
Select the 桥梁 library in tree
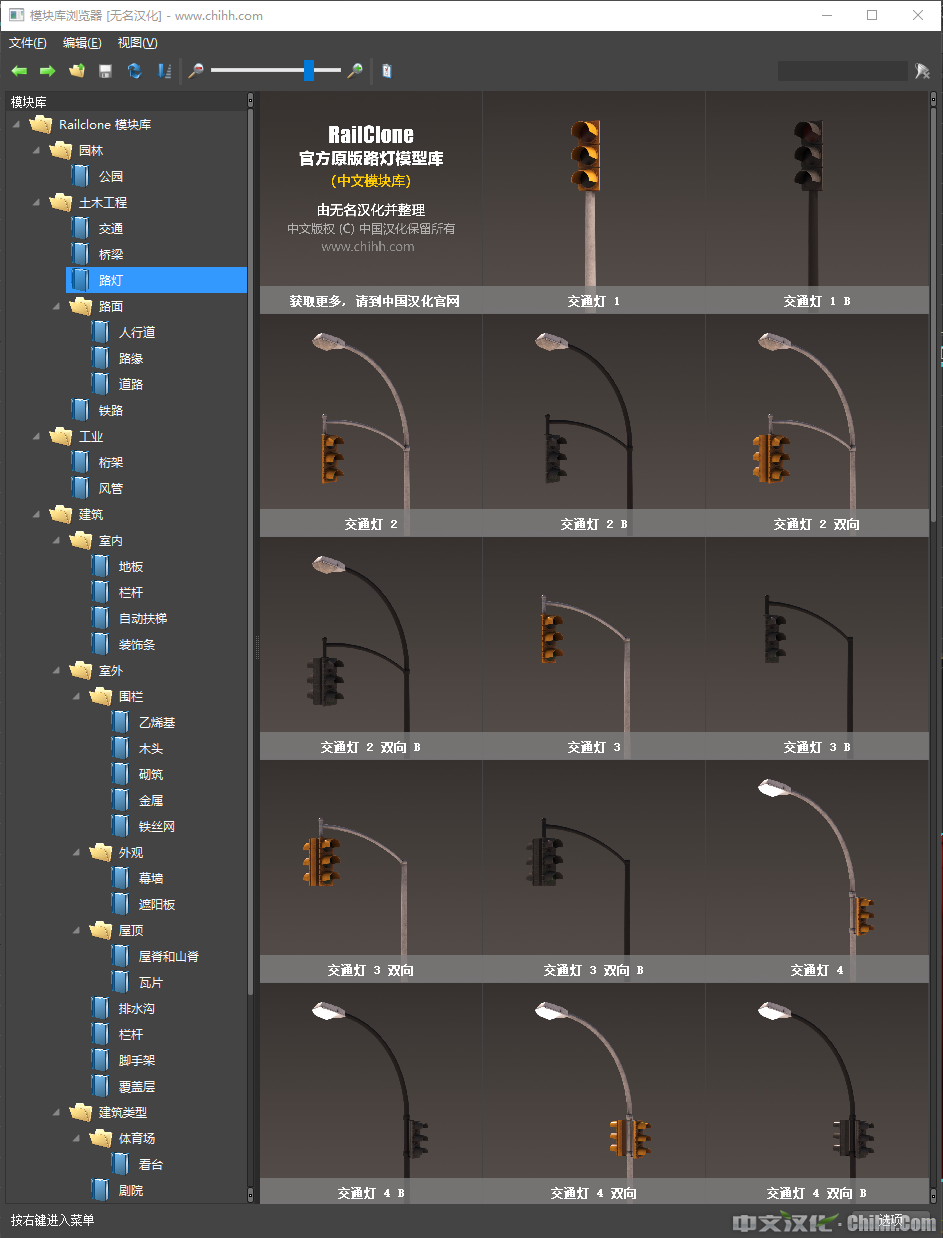click(x=111, y=254)
